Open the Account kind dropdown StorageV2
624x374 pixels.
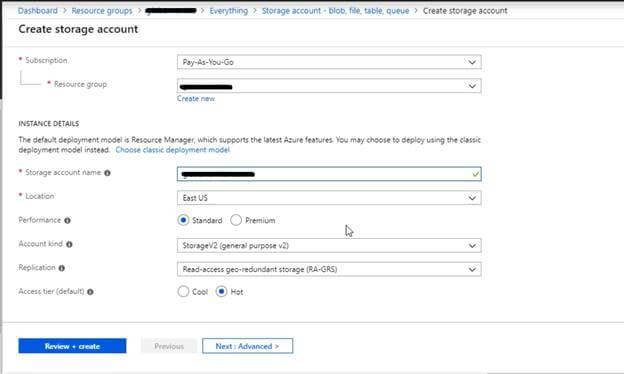coord(329,245)
